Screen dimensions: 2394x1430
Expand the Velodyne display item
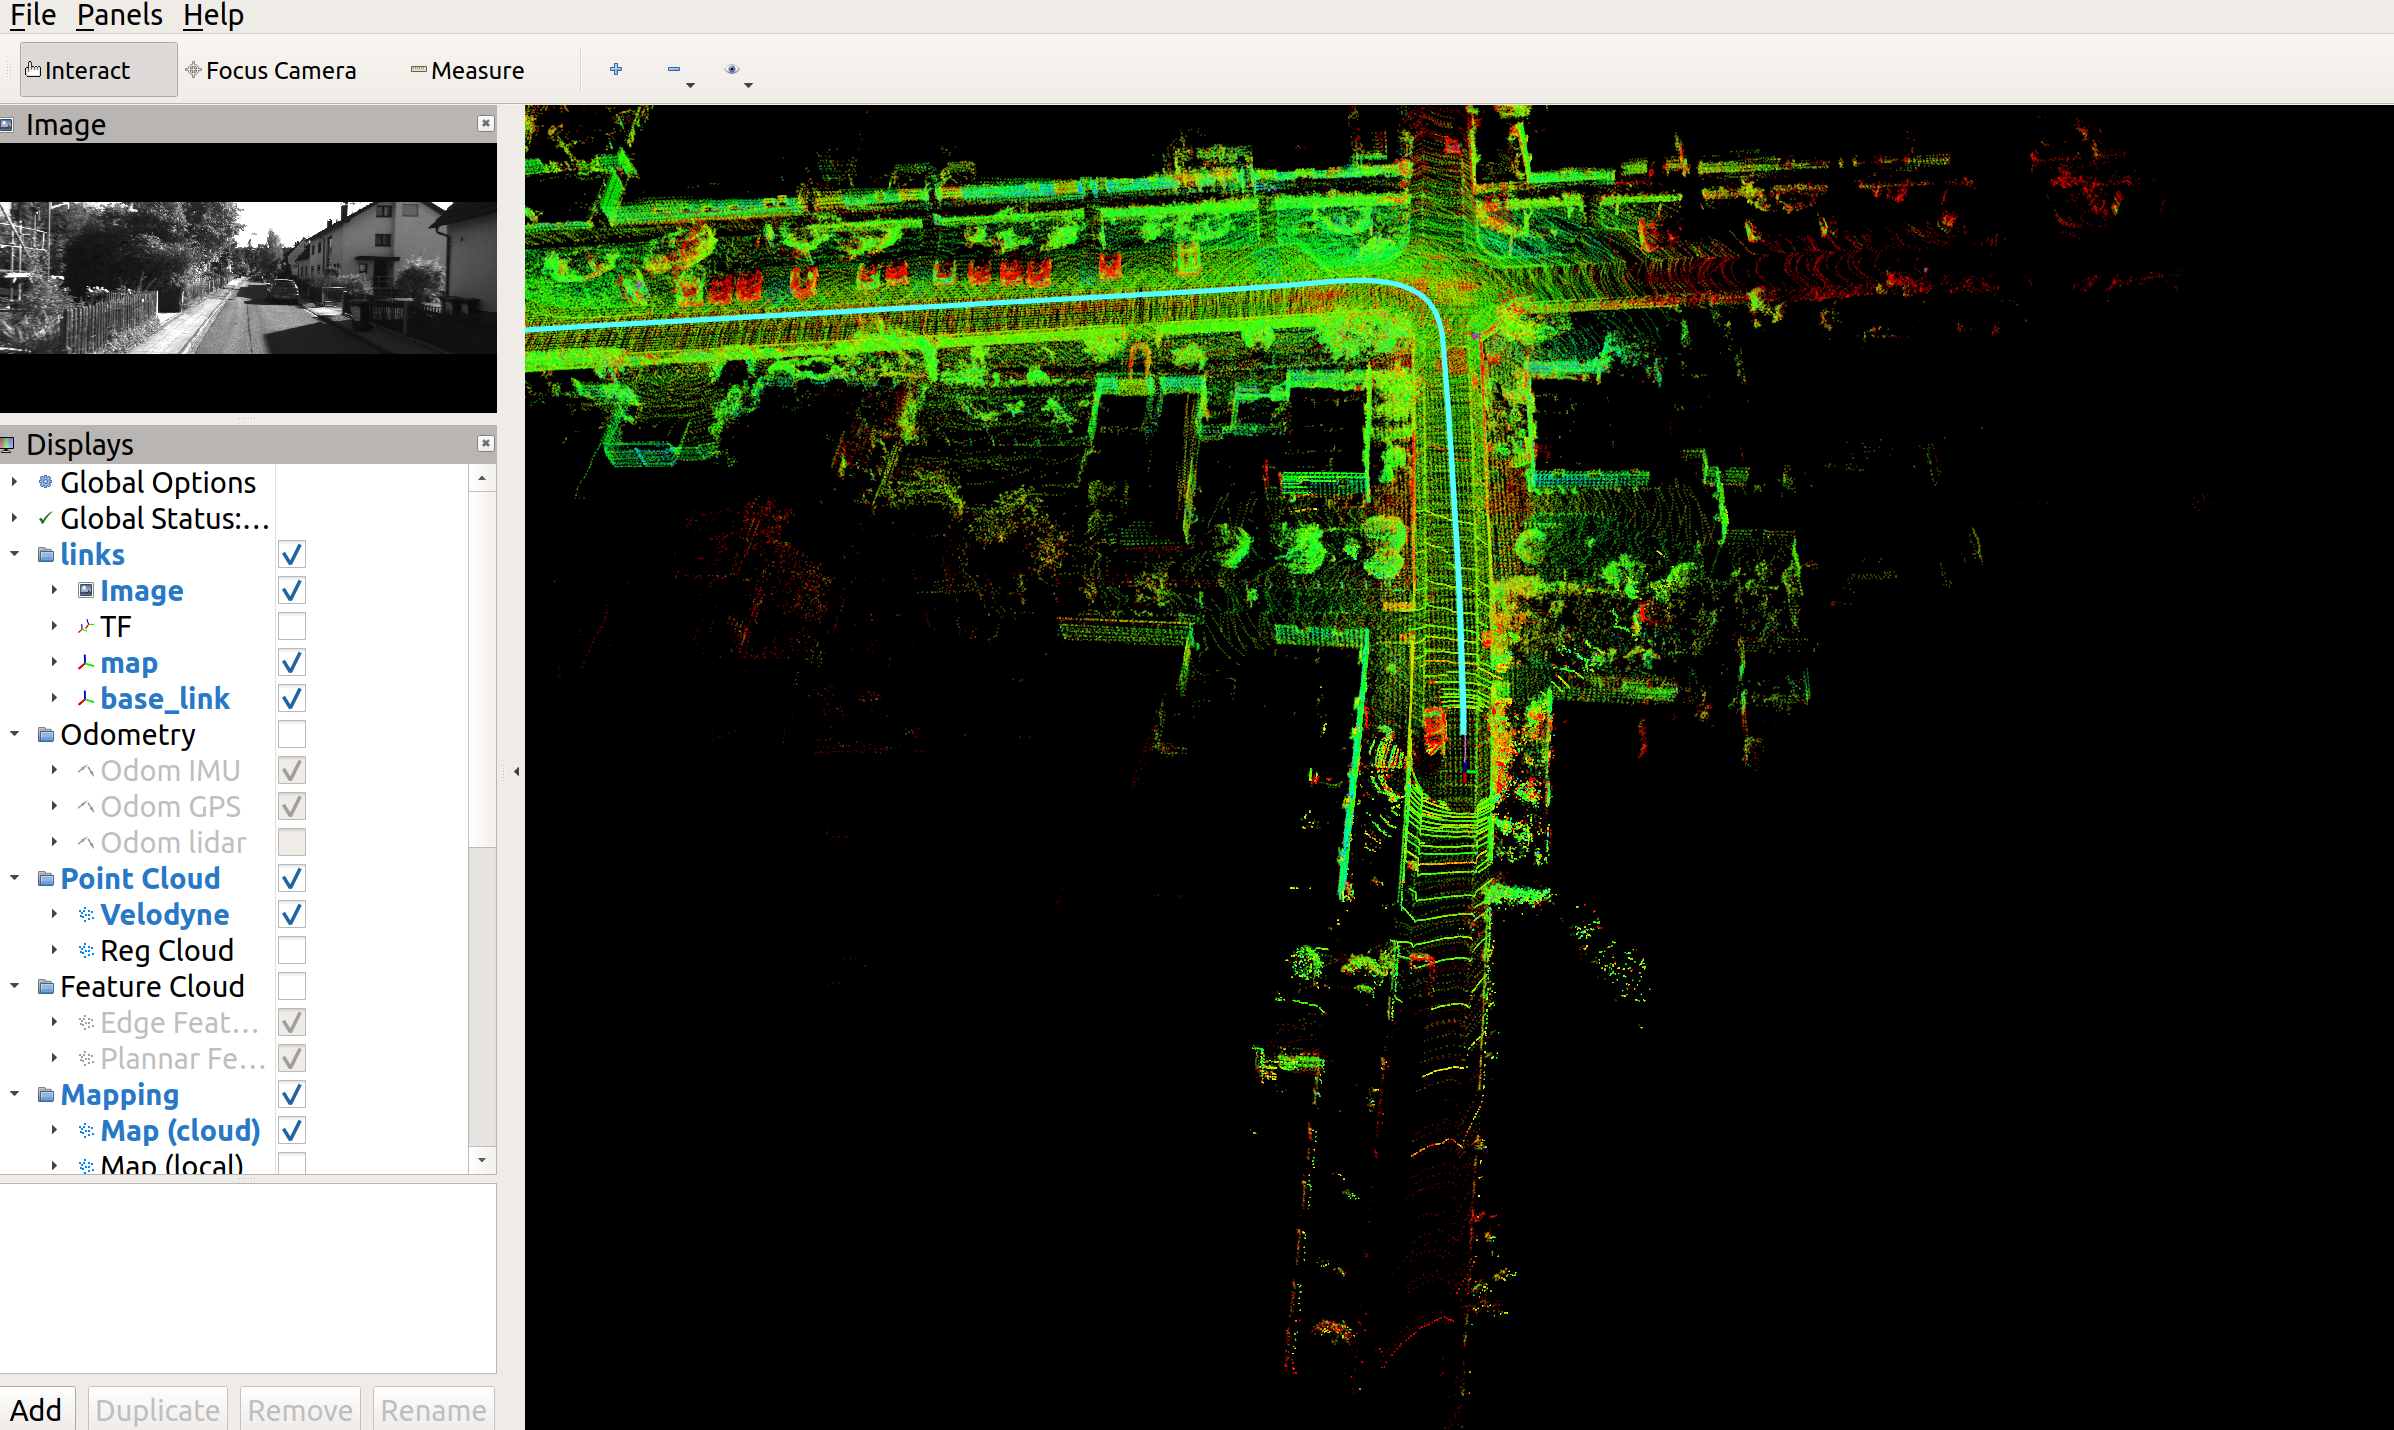click(x=54, y=914)
